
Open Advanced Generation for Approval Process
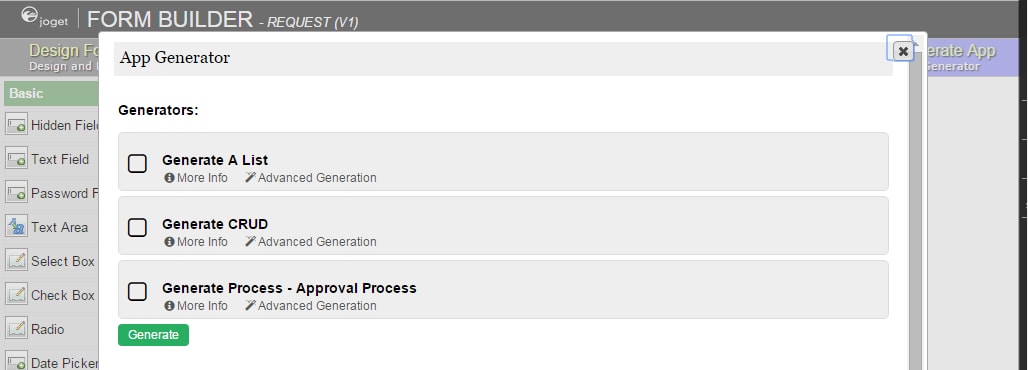point(311,306)
